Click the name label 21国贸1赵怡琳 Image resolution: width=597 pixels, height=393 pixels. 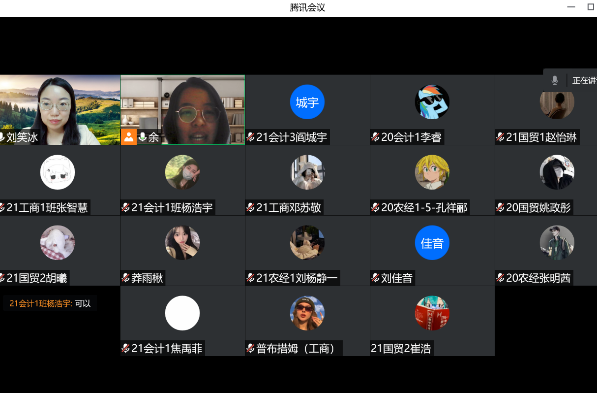point(541,137)
